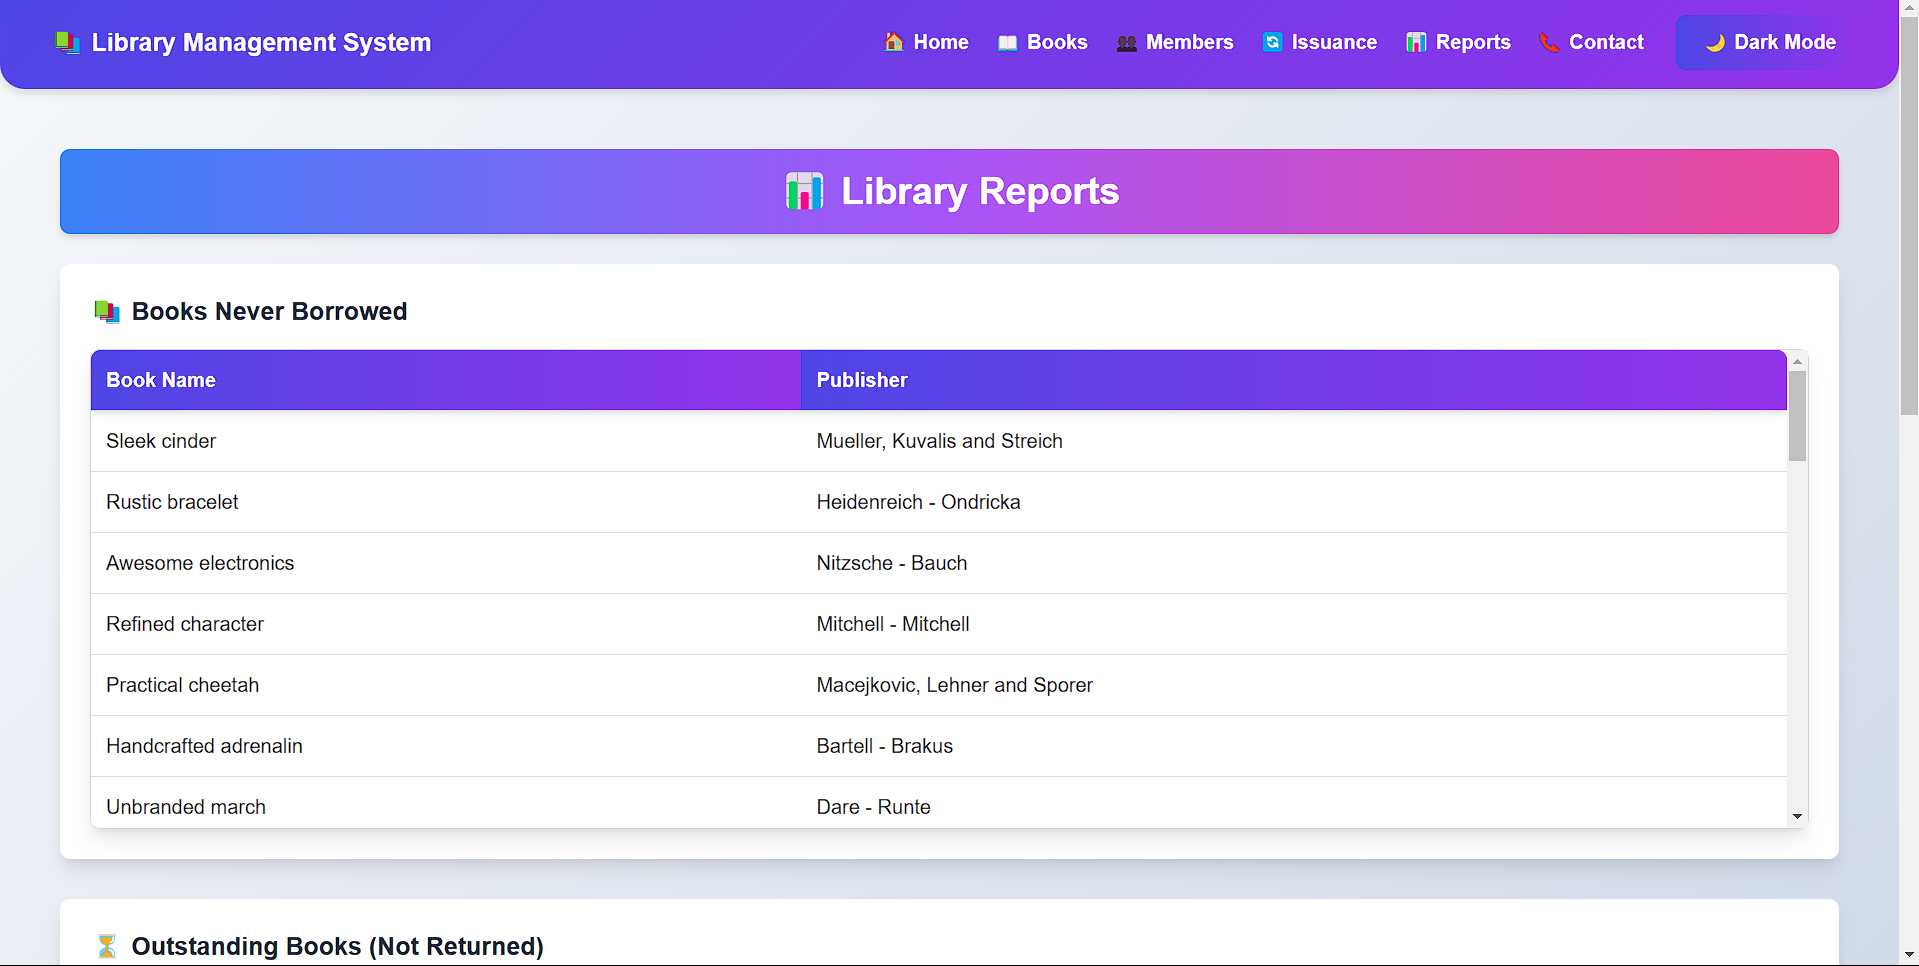Click the books icon beside Books Never Borrowed
The image size is (1919, 966).
107,312
